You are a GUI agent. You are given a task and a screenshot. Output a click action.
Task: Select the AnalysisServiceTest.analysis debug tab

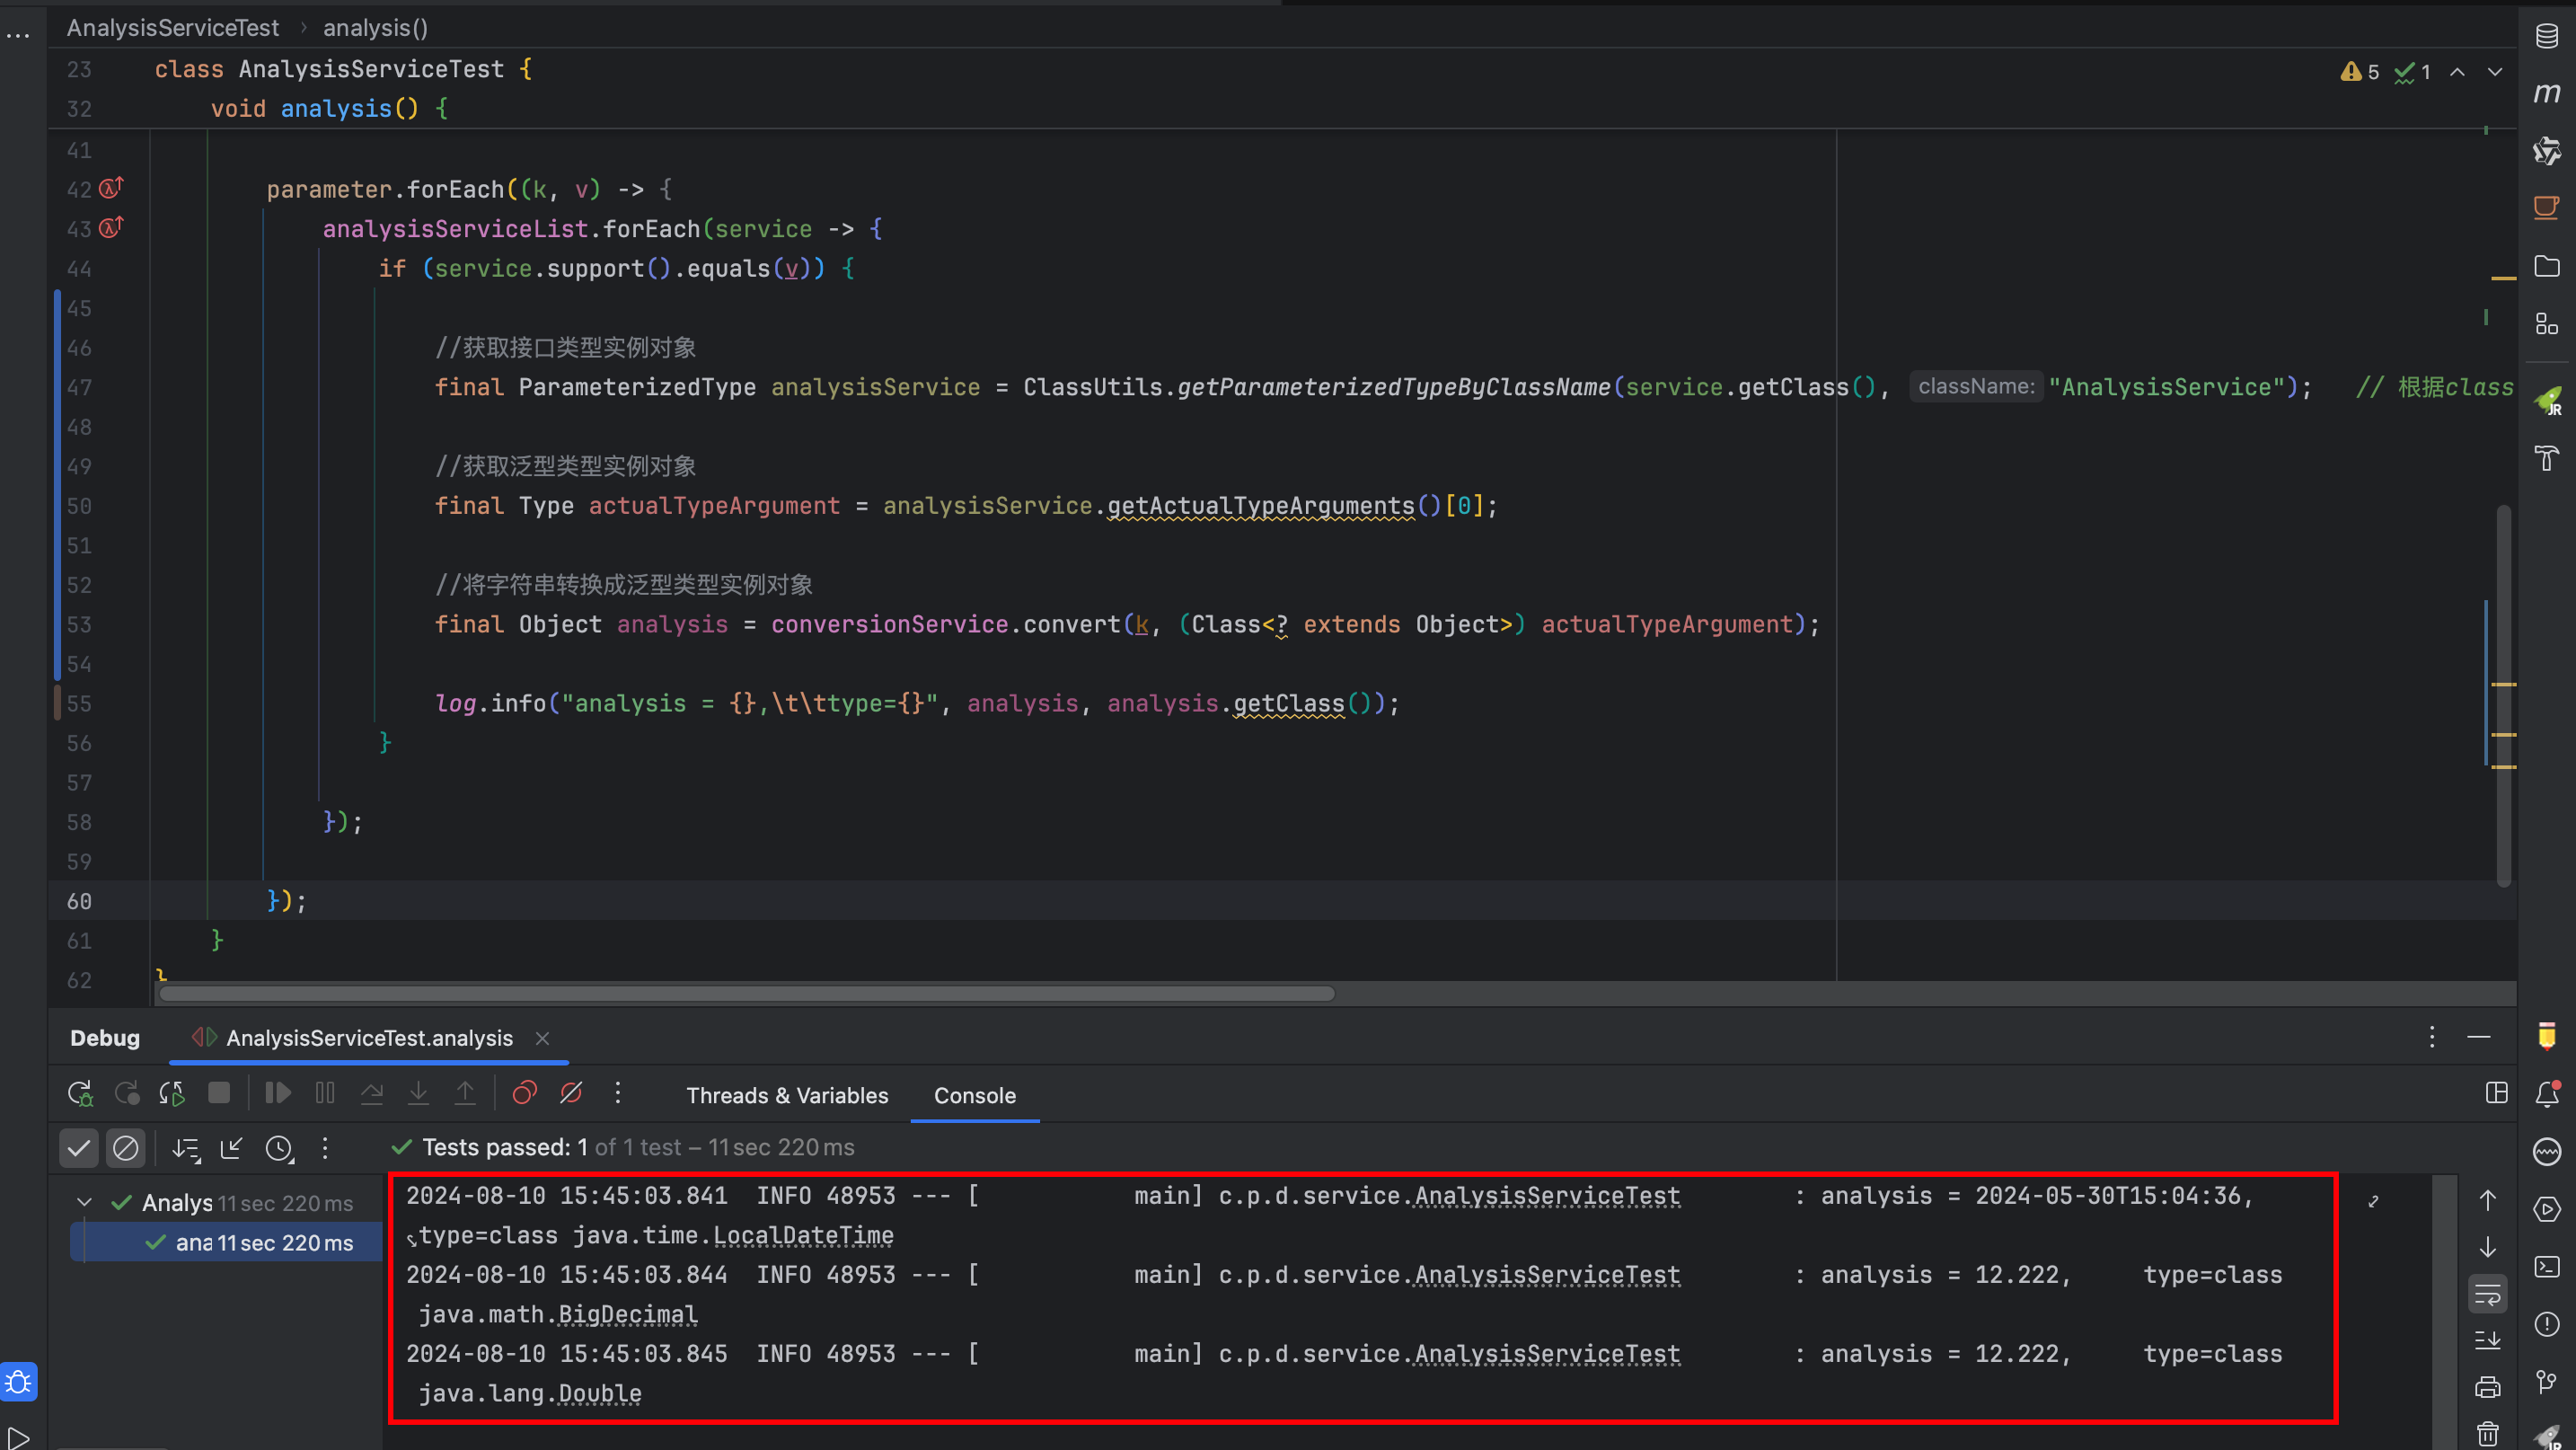(x=369, y=1038)
